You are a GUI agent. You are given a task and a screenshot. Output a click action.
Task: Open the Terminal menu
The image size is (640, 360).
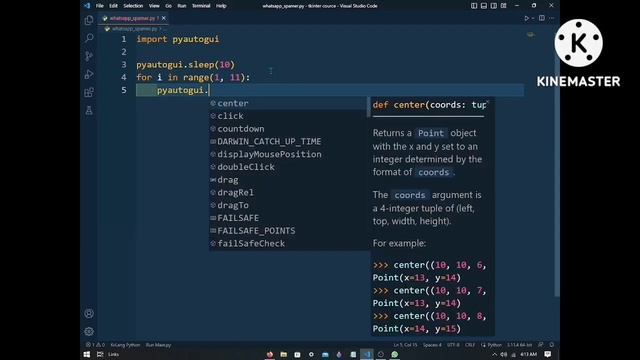(201, 6)
